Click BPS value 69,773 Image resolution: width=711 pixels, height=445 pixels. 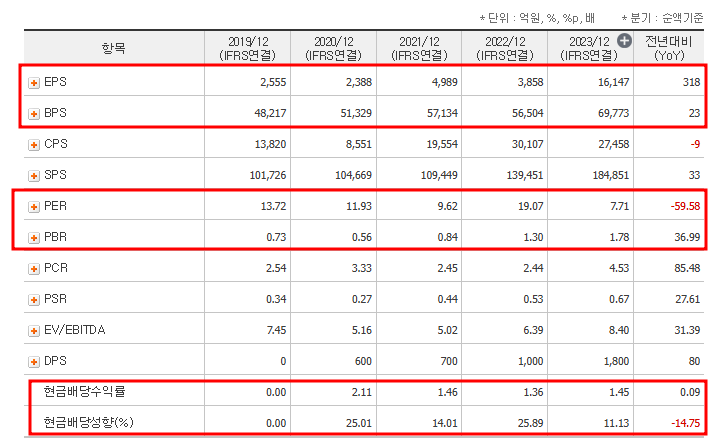tap(614, 113)
